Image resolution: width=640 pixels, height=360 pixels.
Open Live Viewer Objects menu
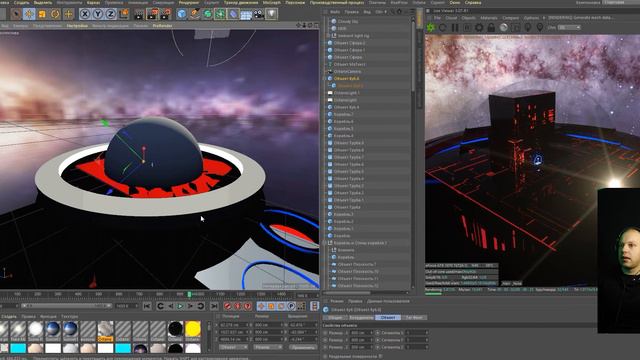point(469,18)
